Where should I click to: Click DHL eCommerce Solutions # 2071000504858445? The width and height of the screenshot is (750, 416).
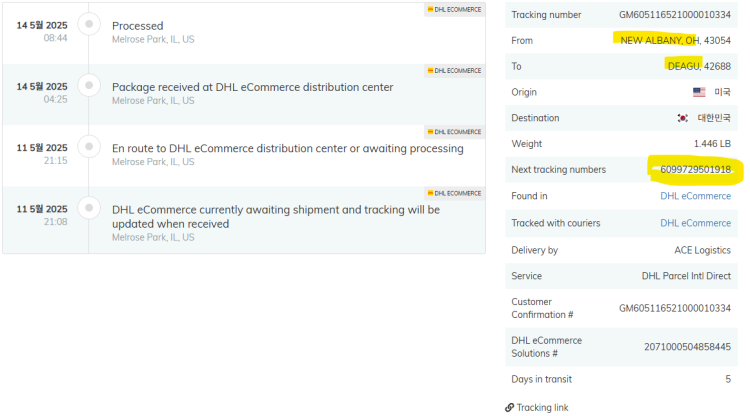[x=687, y=347]
